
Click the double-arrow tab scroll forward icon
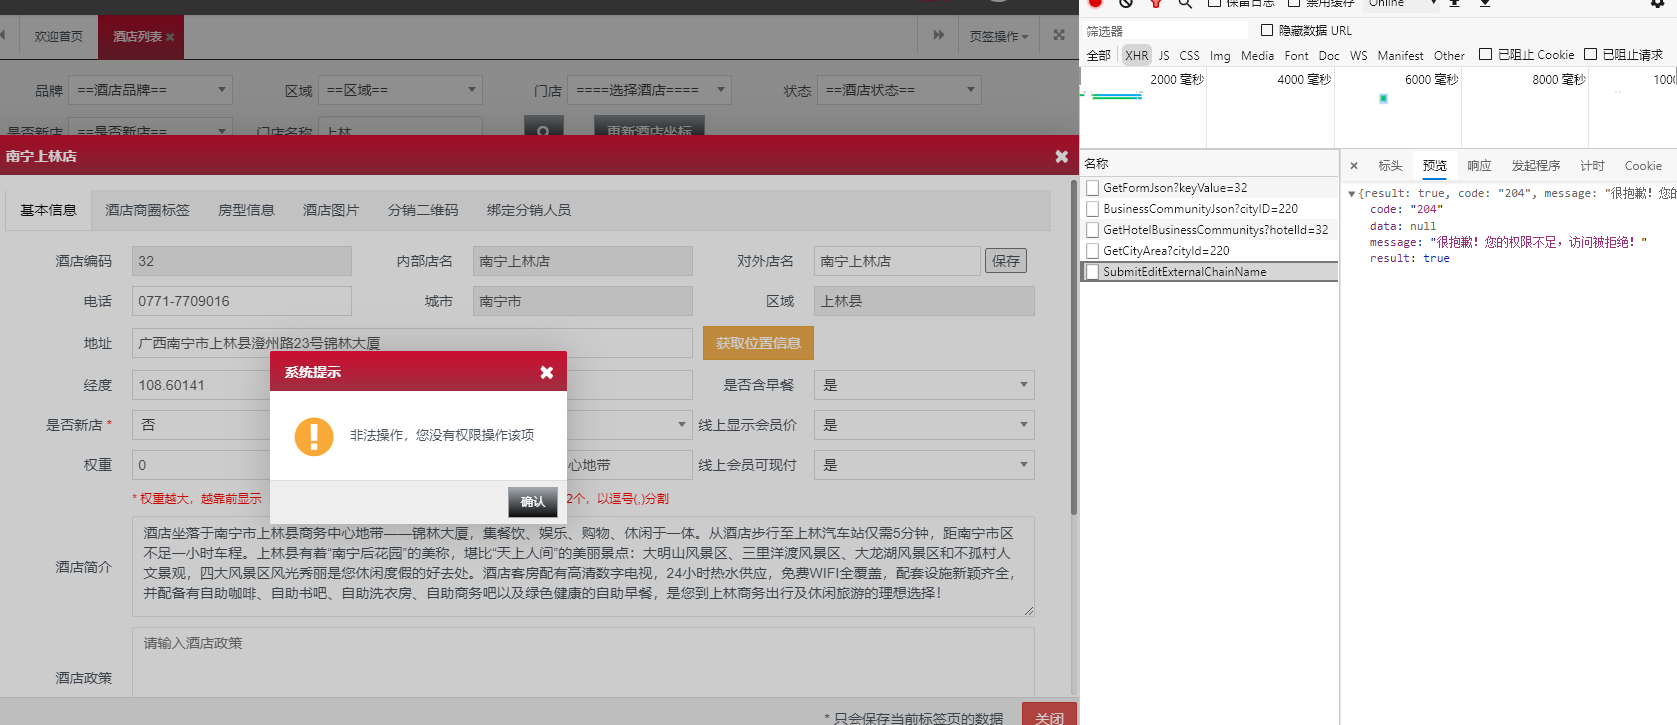tap(938, 35)
